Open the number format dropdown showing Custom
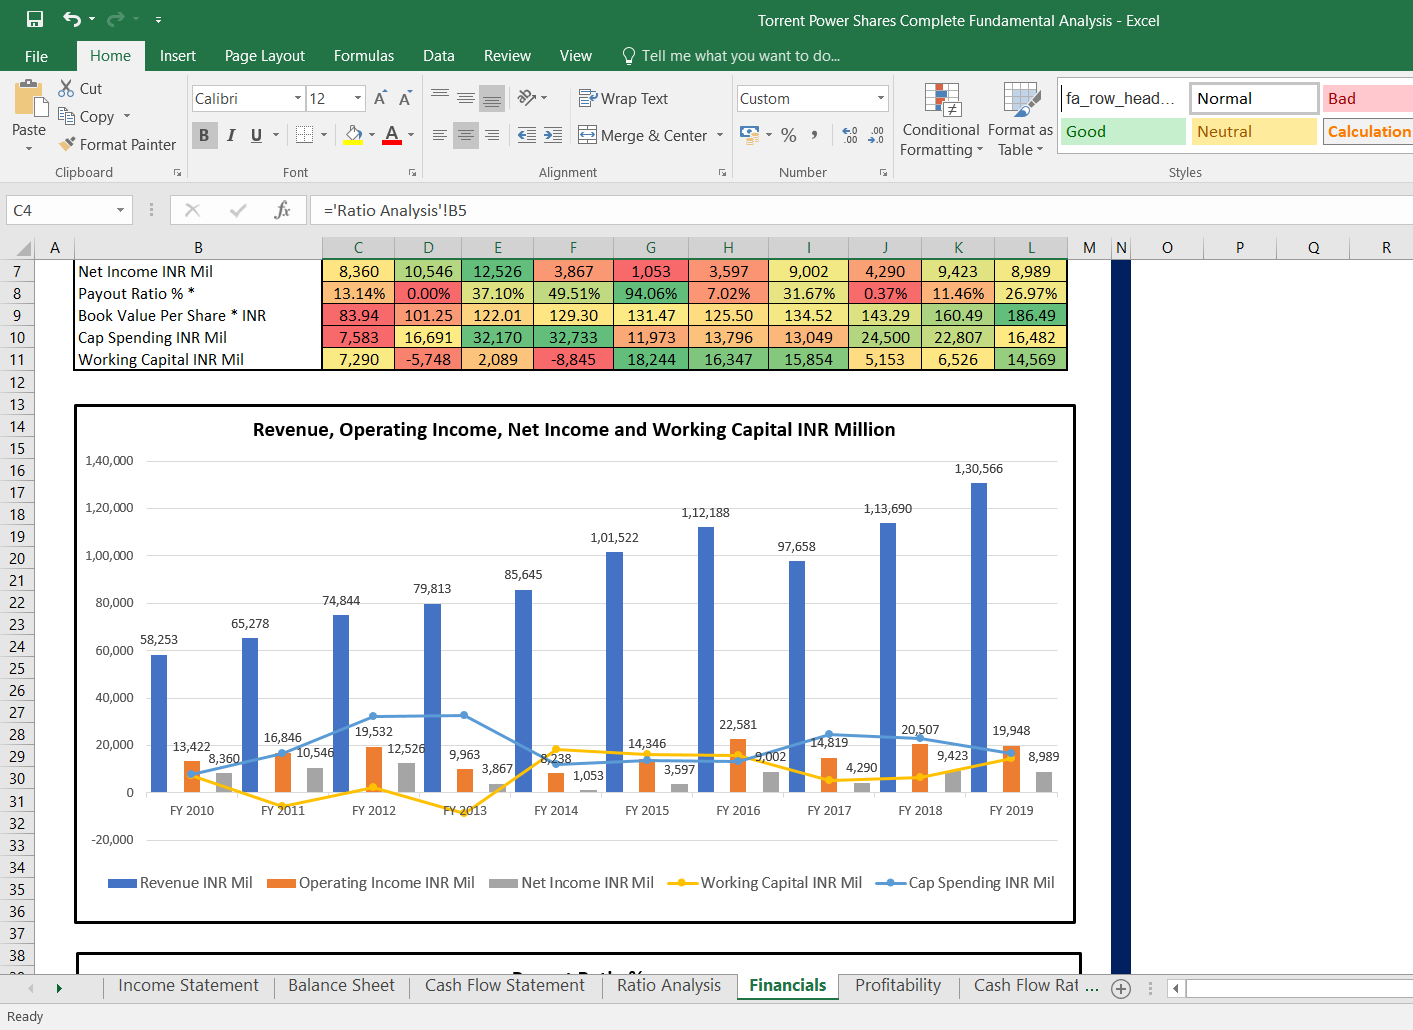1413x1030 pixels. tap(881, 98)
